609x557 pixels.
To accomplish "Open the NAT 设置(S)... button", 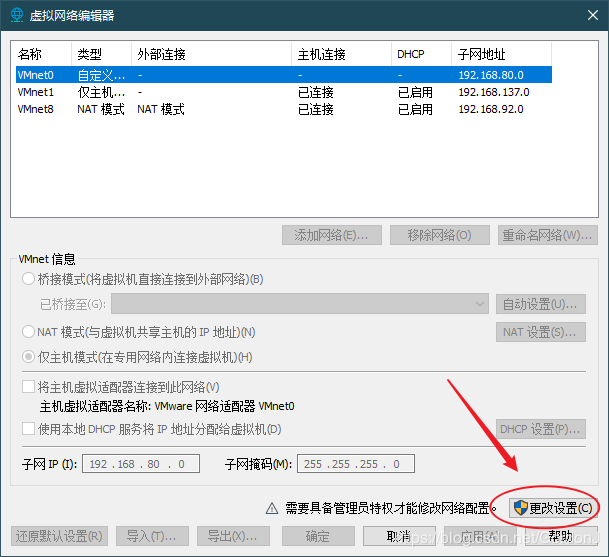I will [541, 332].
